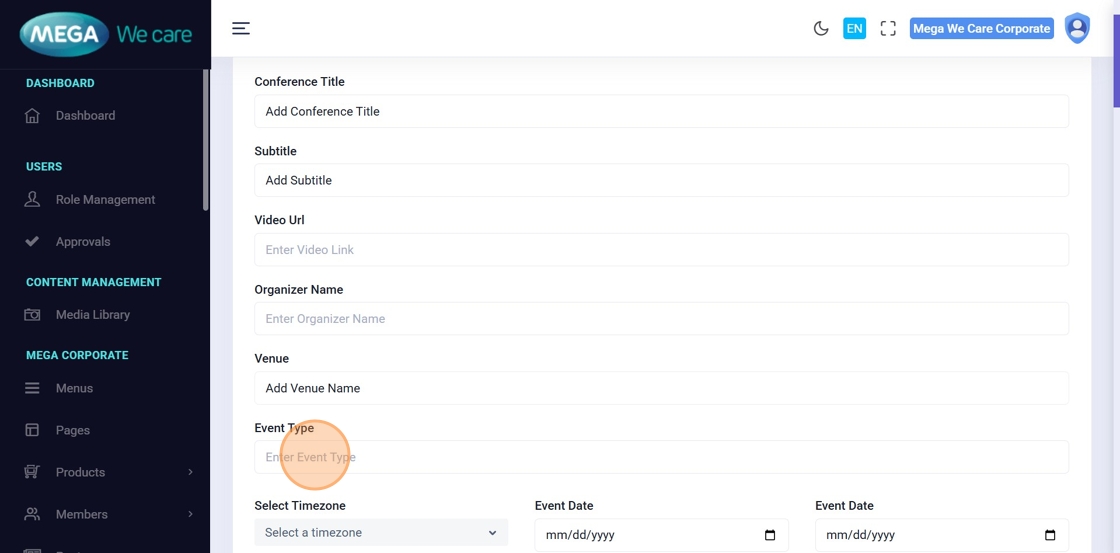
Task: Enter fullscreen mode icon
Action: 888,28
